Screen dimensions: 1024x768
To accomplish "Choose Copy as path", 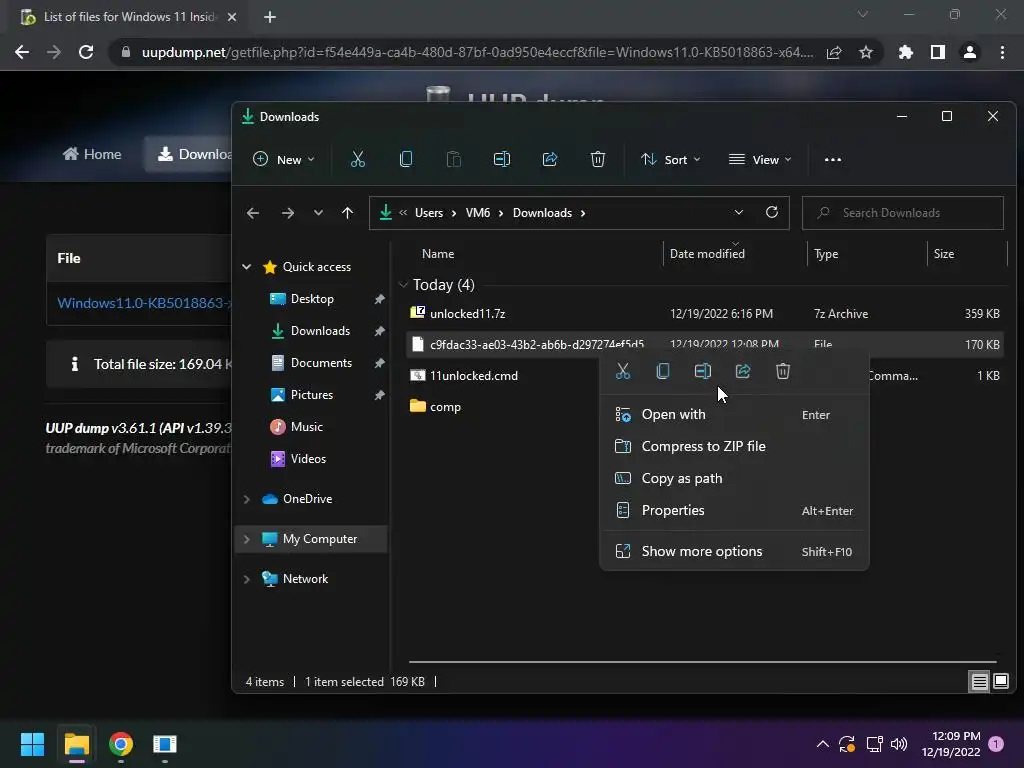I will tap(734, 479).
